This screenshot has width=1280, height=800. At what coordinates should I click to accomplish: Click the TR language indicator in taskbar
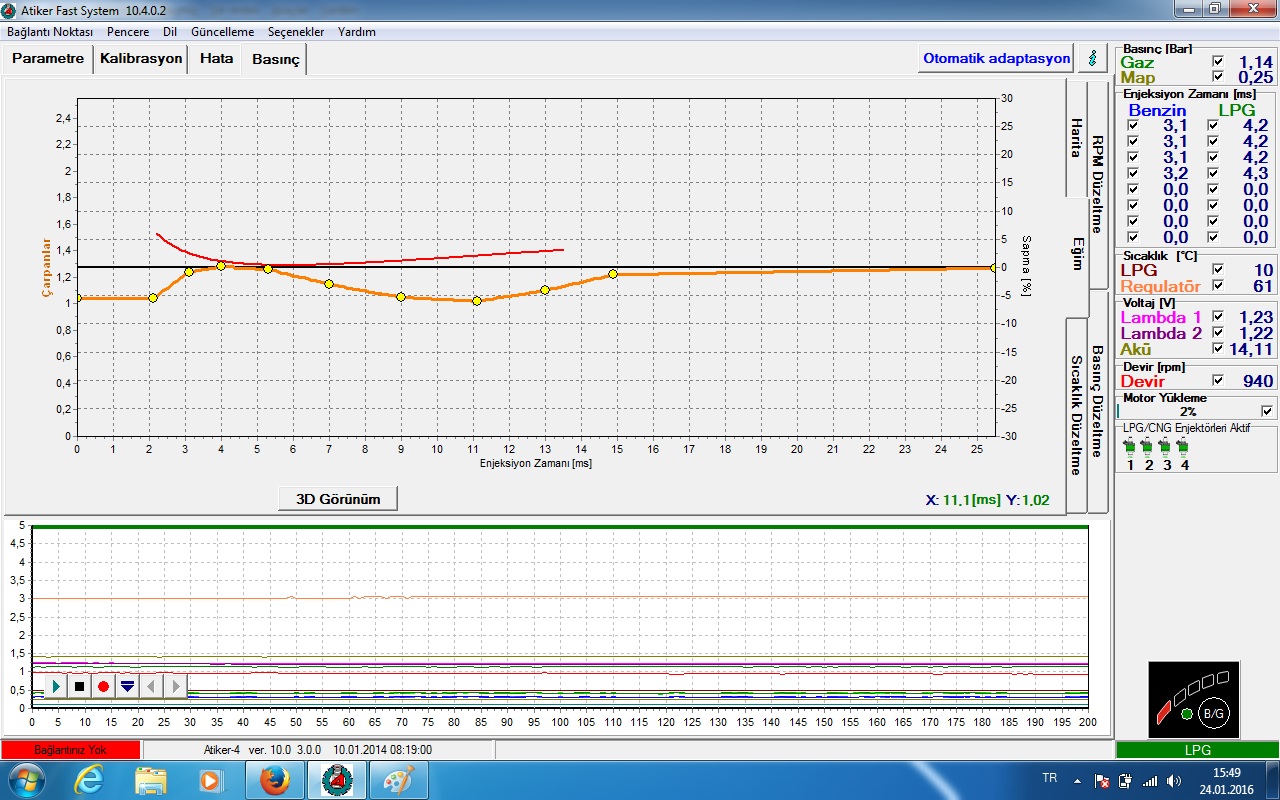pos(1049,777)
